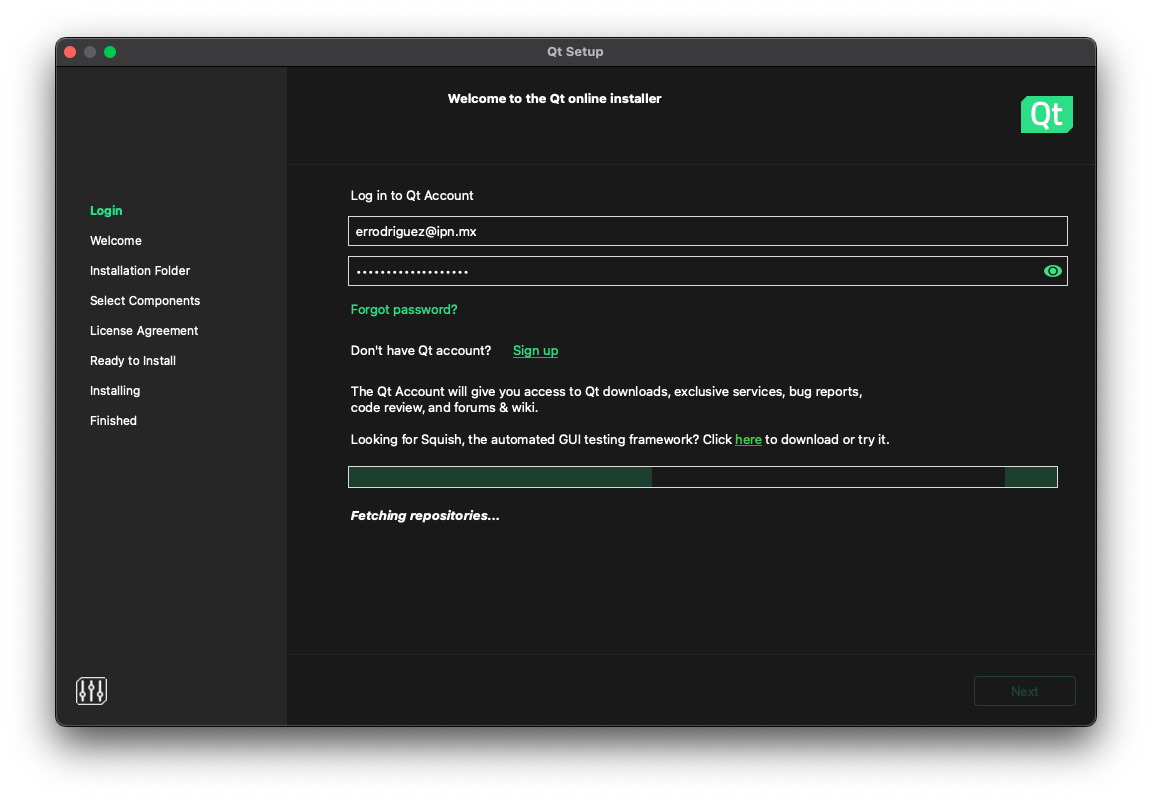Open License Agreement step
The height and width of the screenshot is (800, 1152).
click(144, 331)
